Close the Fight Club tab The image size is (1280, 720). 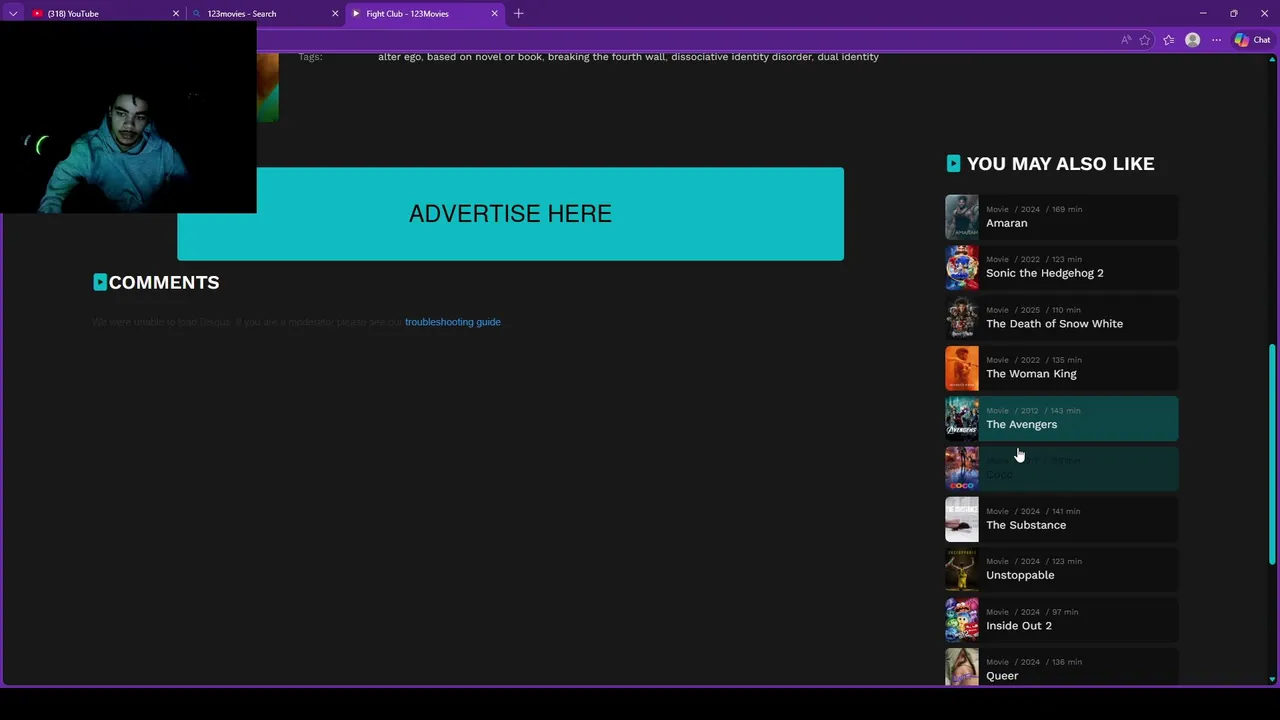point(494,13)
